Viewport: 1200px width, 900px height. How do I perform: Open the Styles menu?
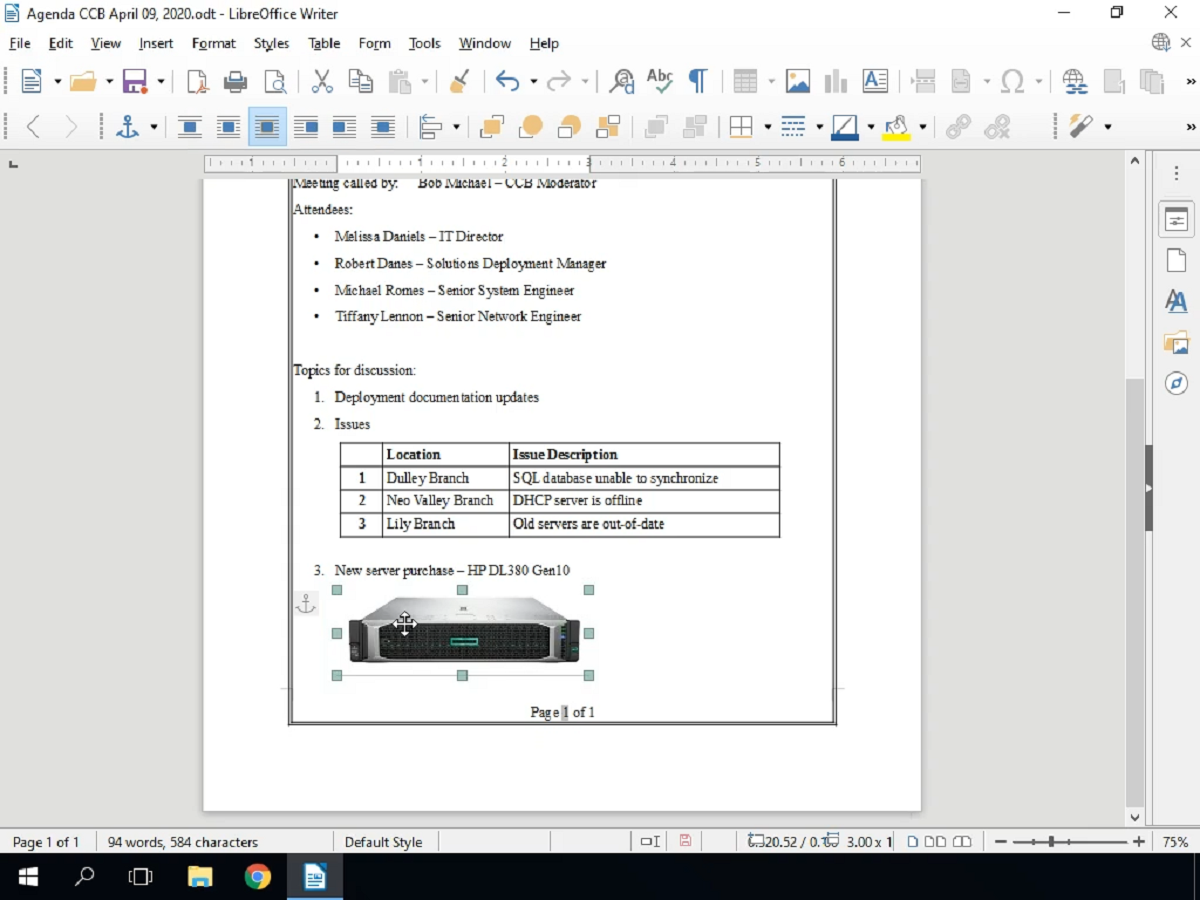[x=271, y=43]
